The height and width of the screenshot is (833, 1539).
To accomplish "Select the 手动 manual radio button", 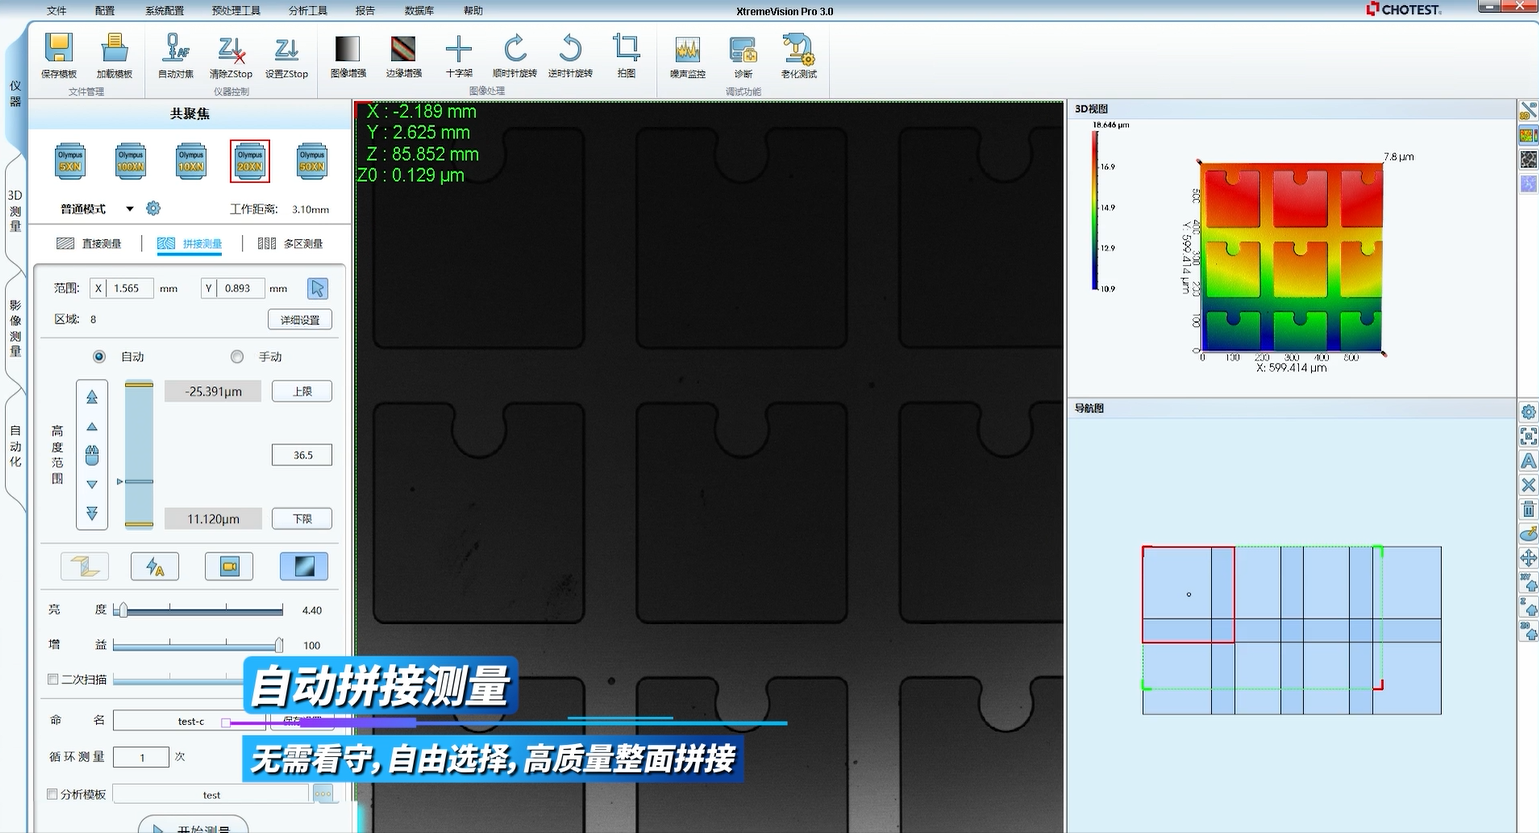I will pos(237,357).
